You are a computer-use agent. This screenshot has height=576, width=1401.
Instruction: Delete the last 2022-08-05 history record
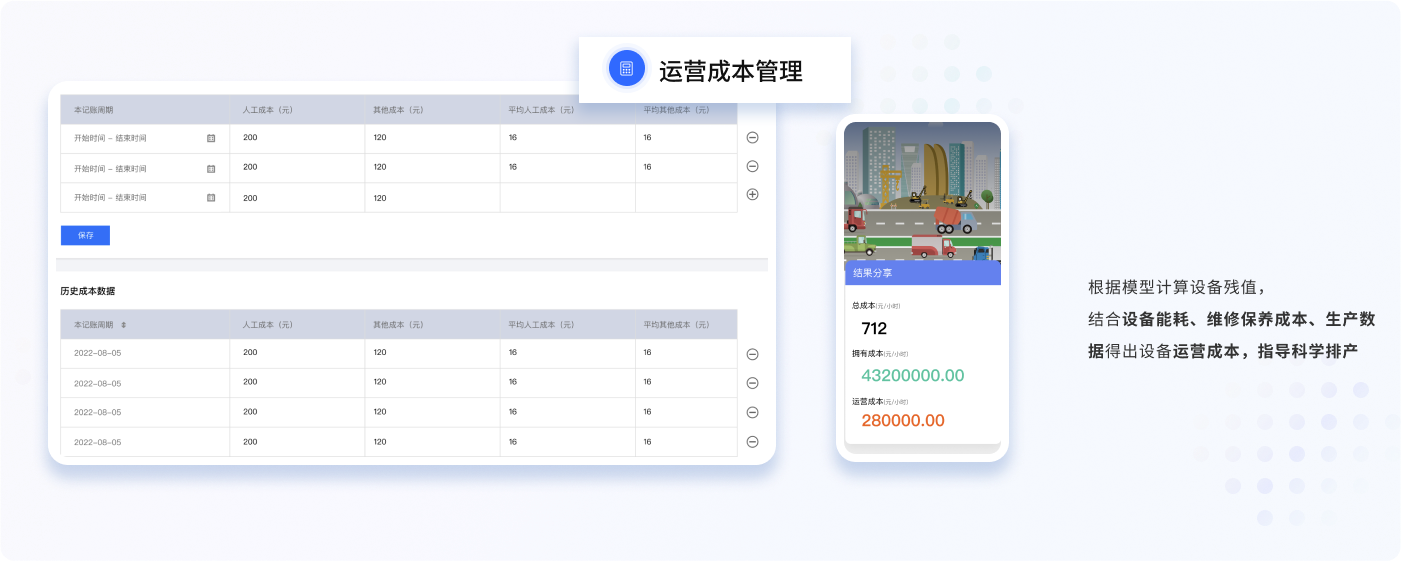(x=753, y=441)
